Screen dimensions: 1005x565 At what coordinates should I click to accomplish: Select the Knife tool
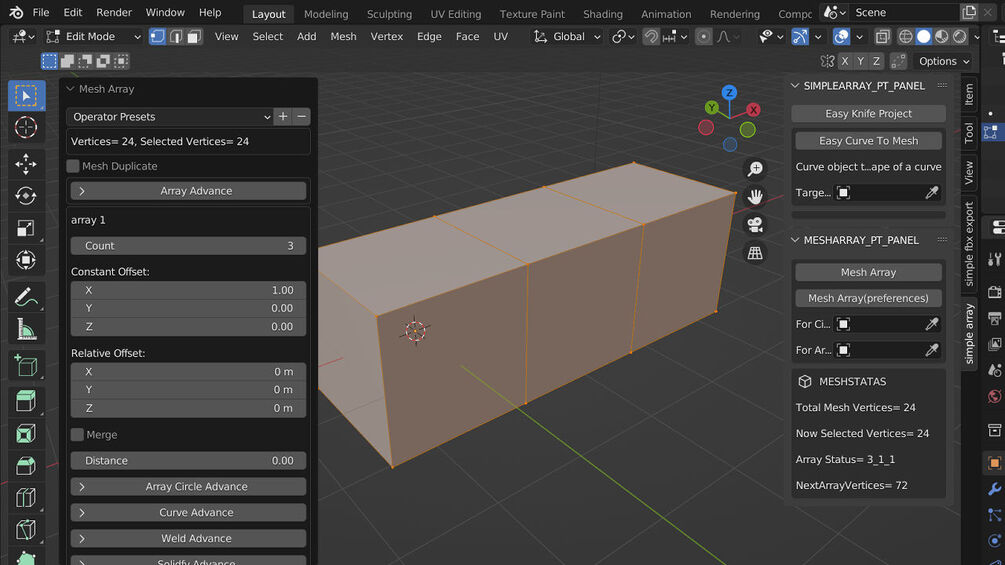(26, 530)
